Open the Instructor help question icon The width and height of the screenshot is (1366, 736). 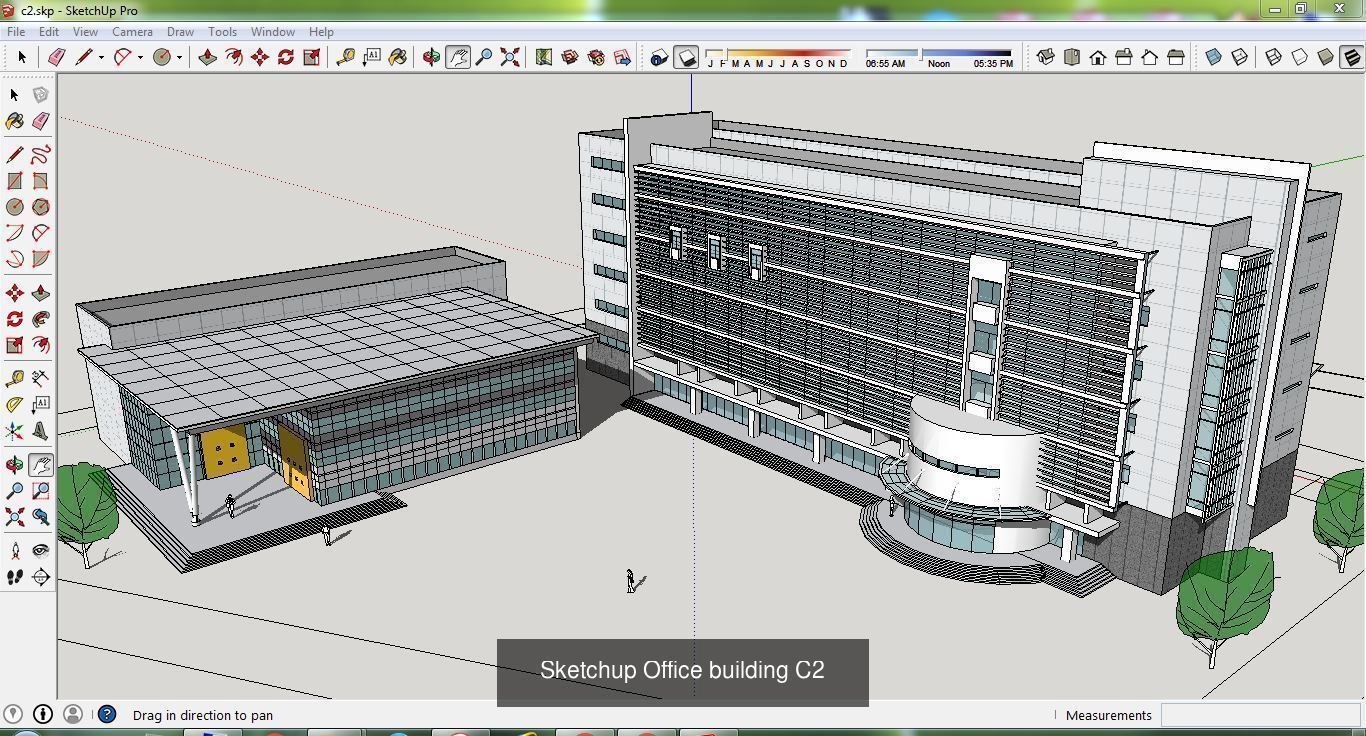click(x=107, y=714)
